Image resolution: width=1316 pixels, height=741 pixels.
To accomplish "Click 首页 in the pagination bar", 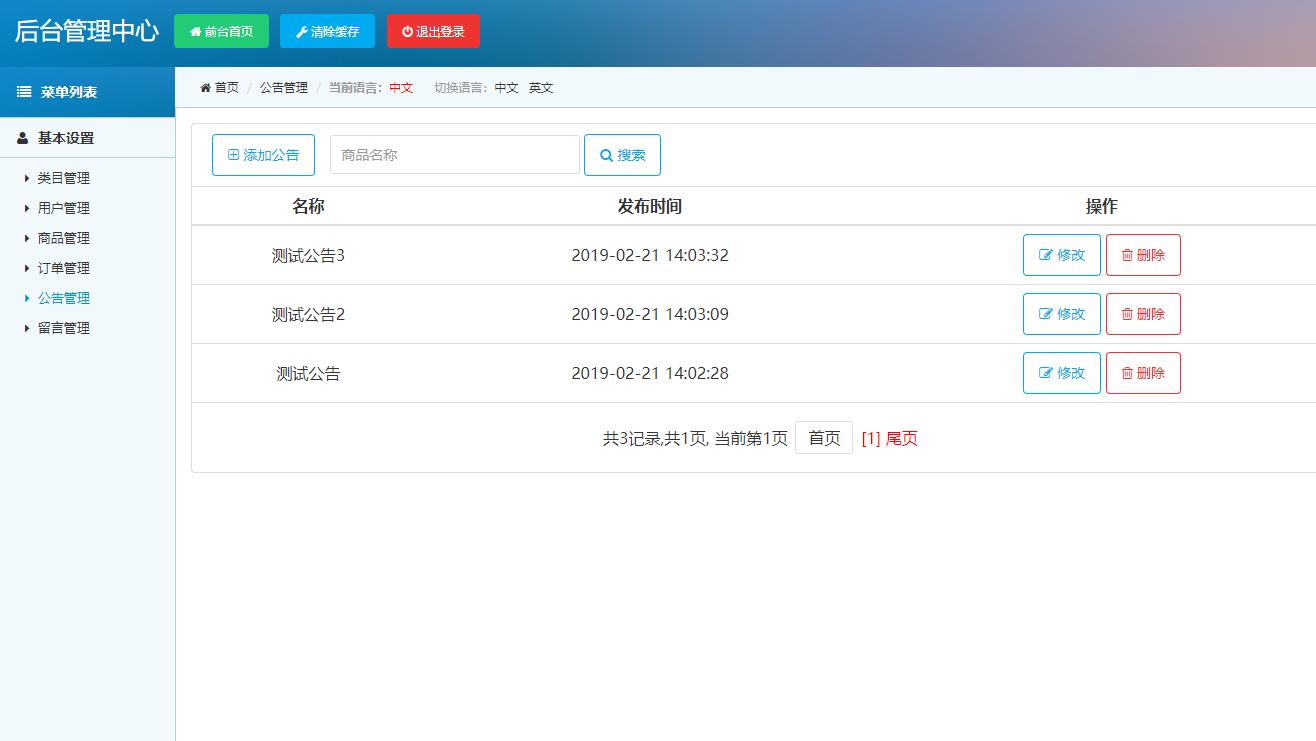I will coord(823,437).
